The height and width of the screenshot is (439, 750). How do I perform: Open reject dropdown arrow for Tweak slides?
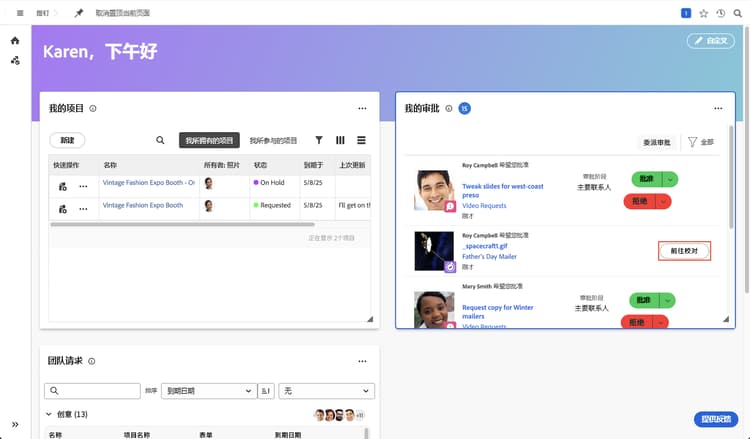tap(663, 201)
